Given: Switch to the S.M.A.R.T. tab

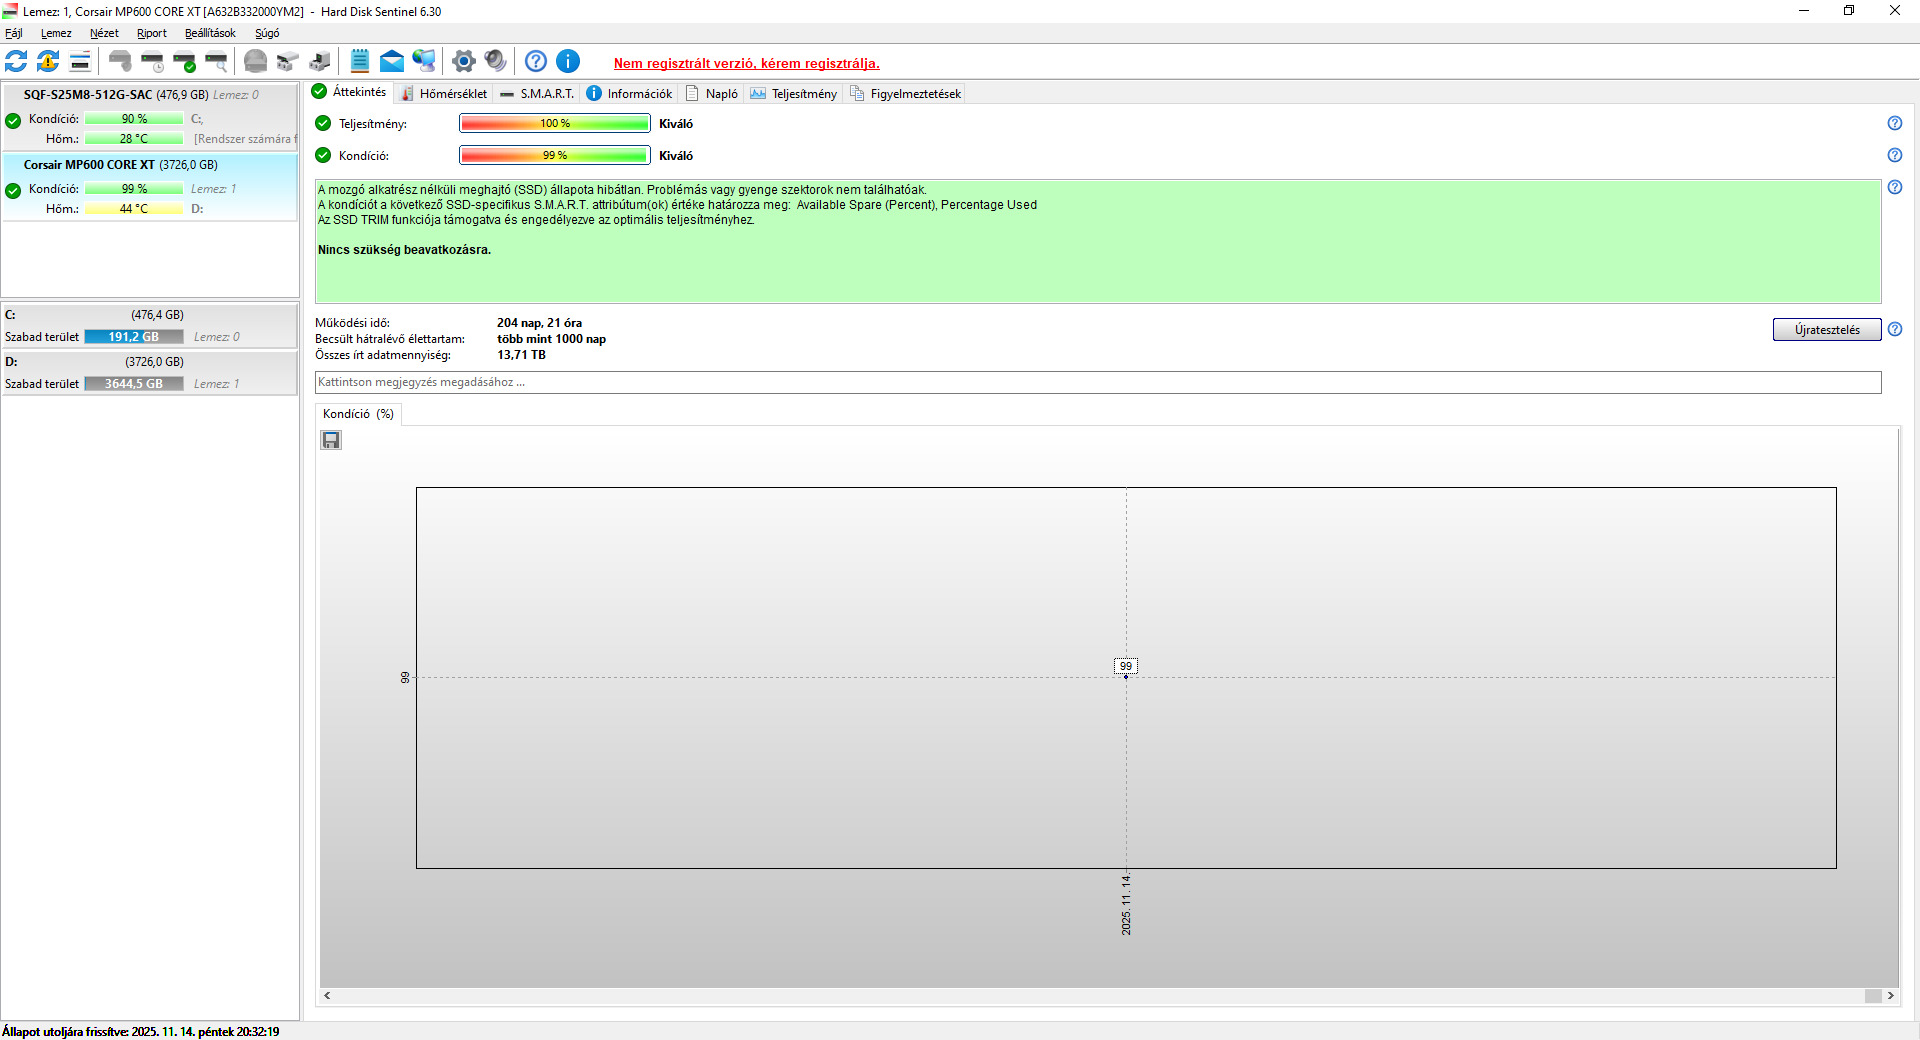Looking at the screenshot, I should coord(537,94).
